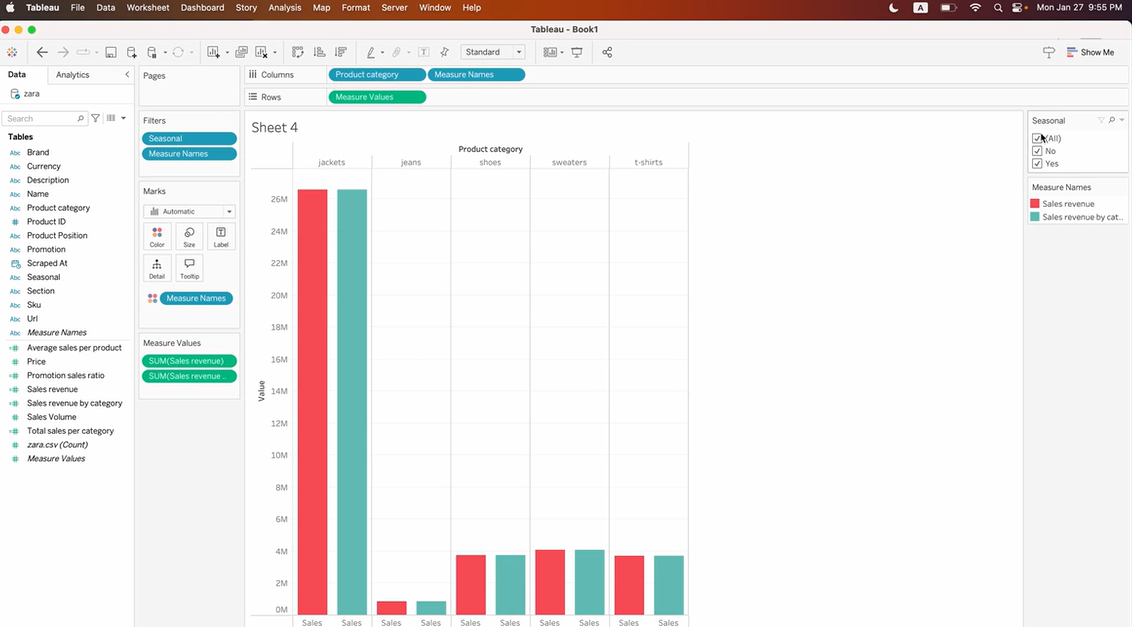Open the Seasonal filter card dropdown arrow
The image size is (1132, 627).
pyautogui.click(x=1122, y=120)
